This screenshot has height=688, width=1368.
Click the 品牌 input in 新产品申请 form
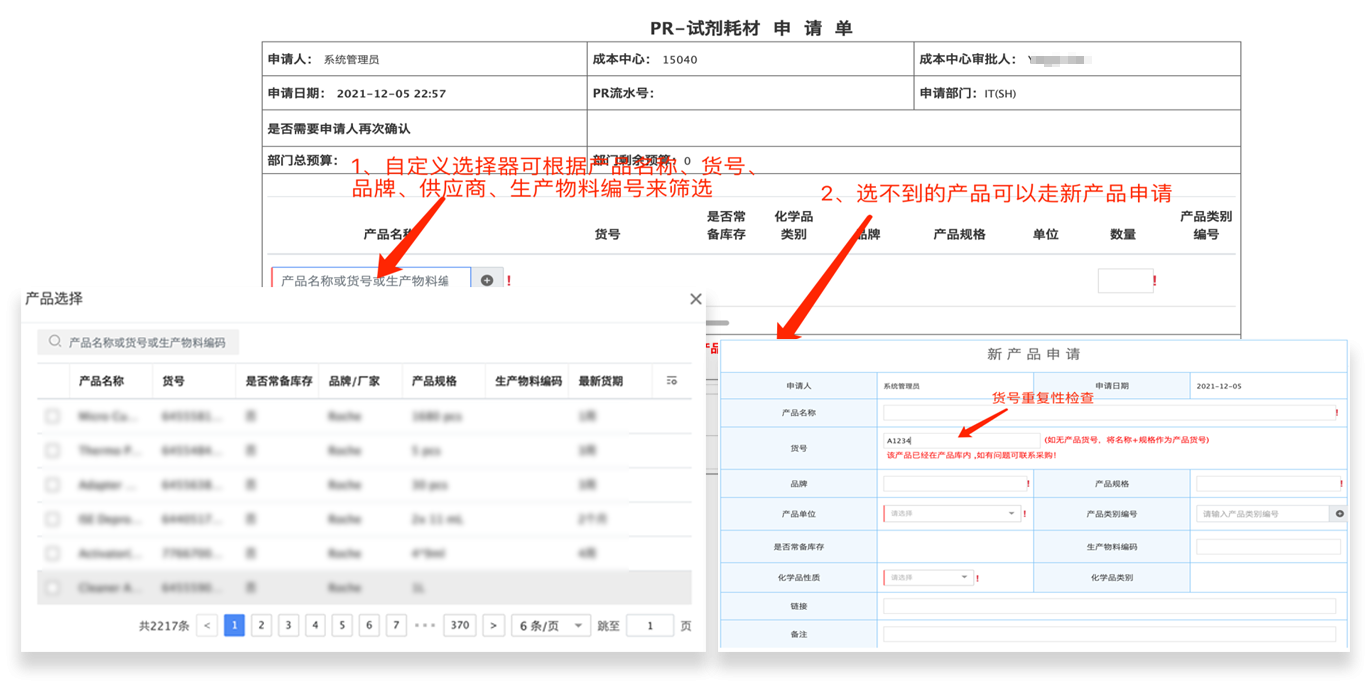point(953,483)
